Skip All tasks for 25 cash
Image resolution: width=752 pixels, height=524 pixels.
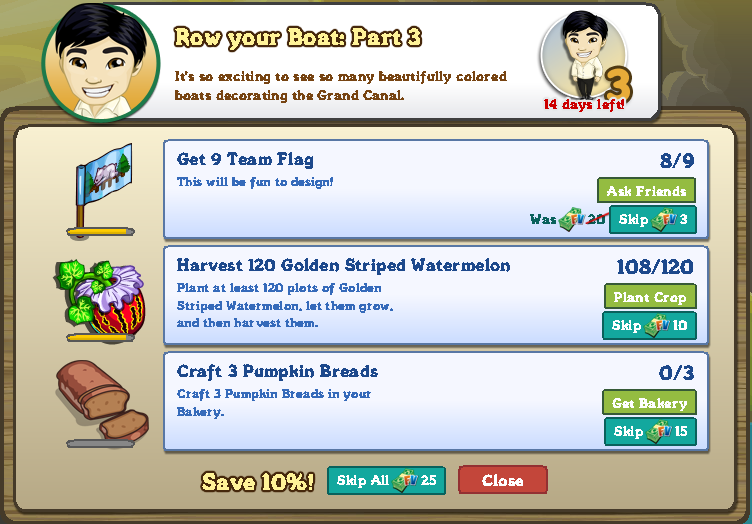click(x=386, y=480)
